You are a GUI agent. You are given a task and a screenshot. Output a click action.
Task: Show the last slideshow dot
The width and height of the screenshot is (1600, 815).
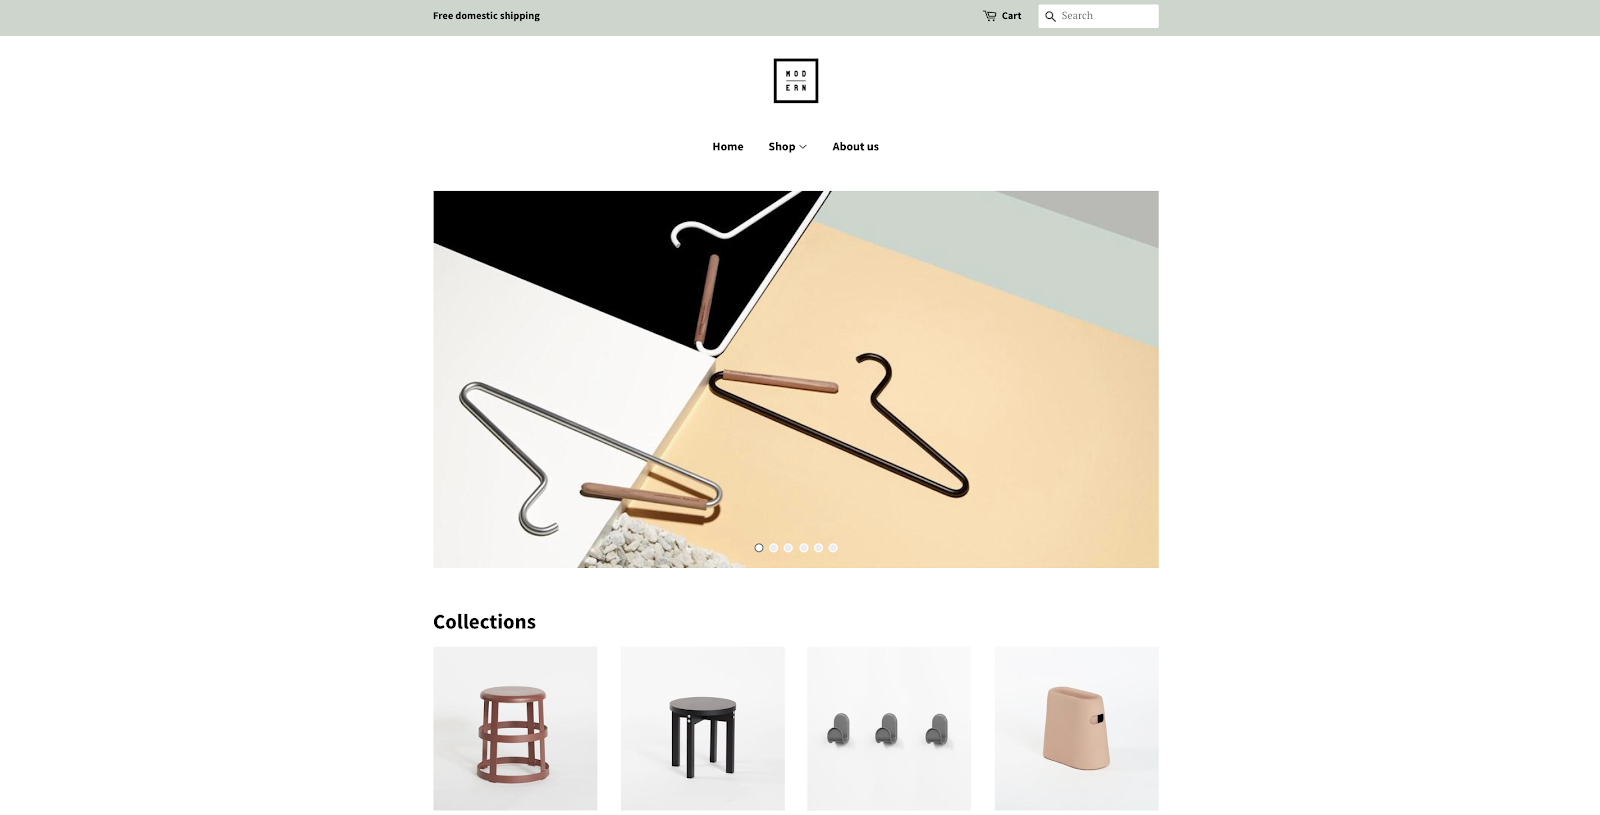tap(833, 548)
